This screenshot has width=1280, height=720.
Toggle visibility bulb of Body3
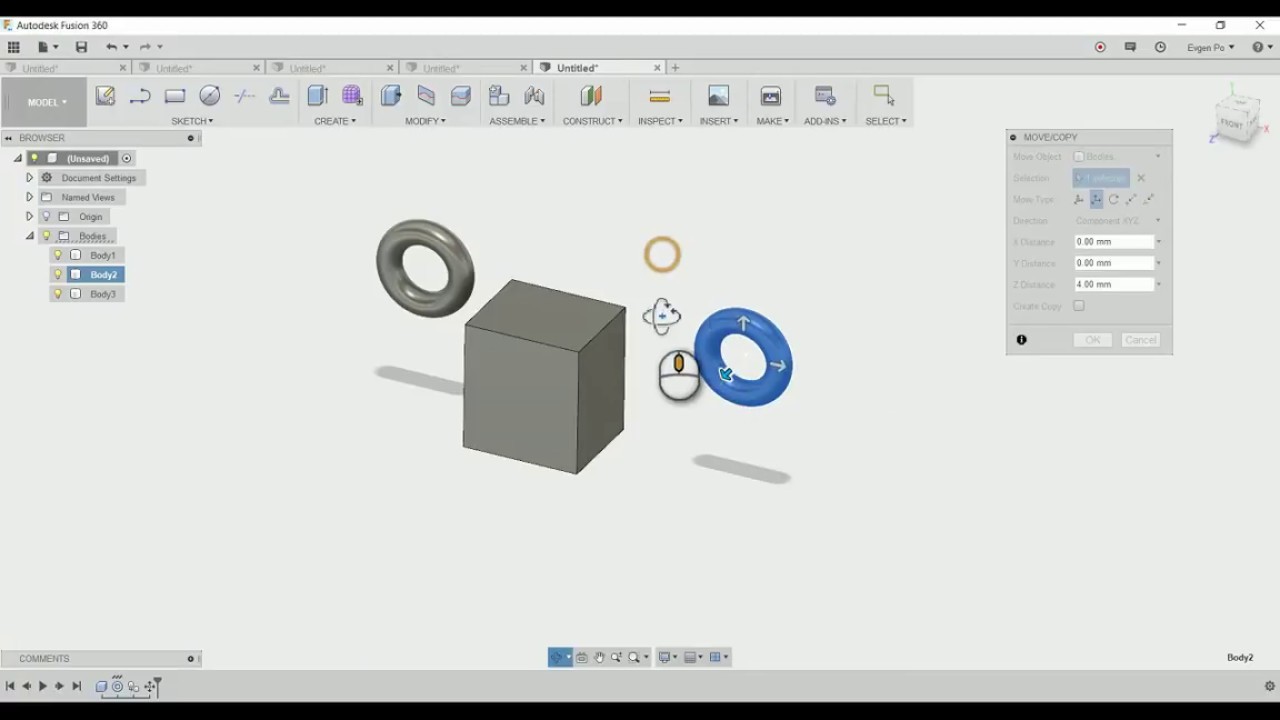[58, 294]
